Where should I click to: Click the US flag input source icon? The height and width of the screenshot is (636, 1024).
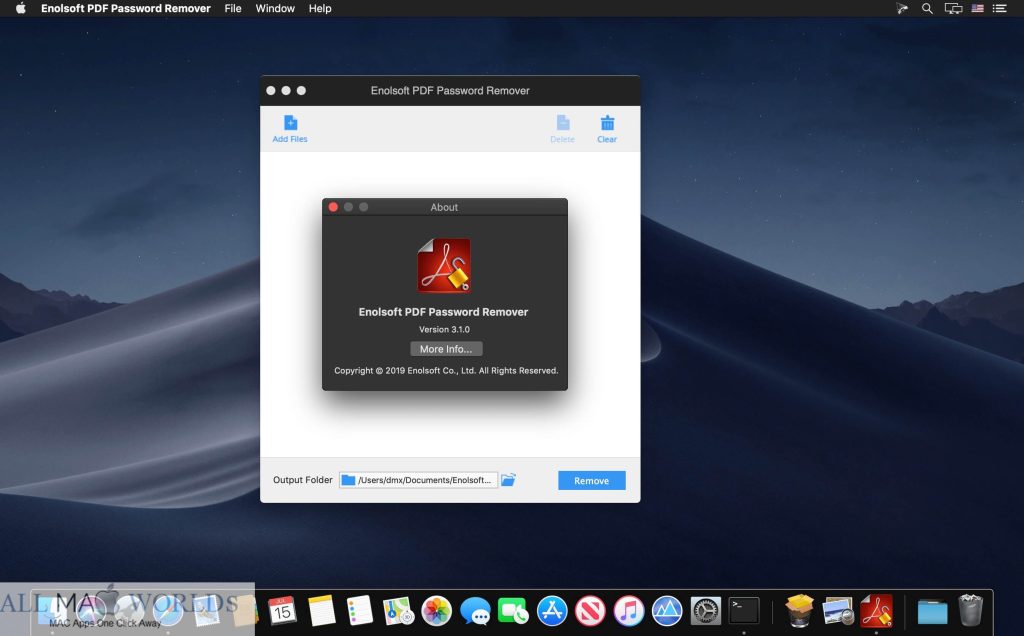click(977, 8)
